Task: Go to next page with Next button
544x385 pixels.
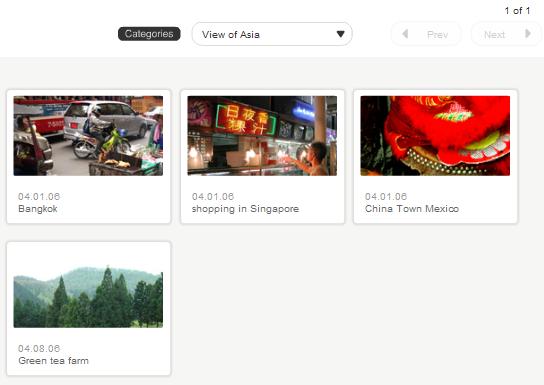Action: point(506,34)
